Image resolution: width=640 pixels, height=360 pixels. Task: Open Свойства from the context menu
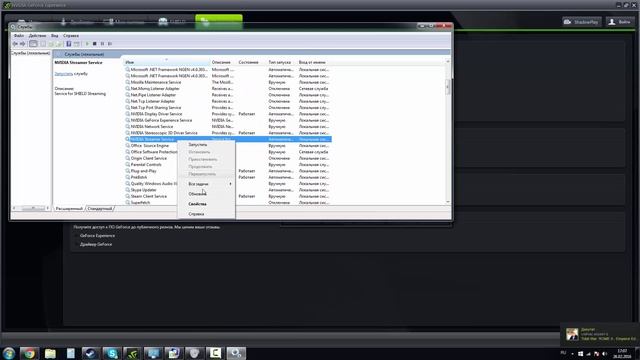coord(198,204)
